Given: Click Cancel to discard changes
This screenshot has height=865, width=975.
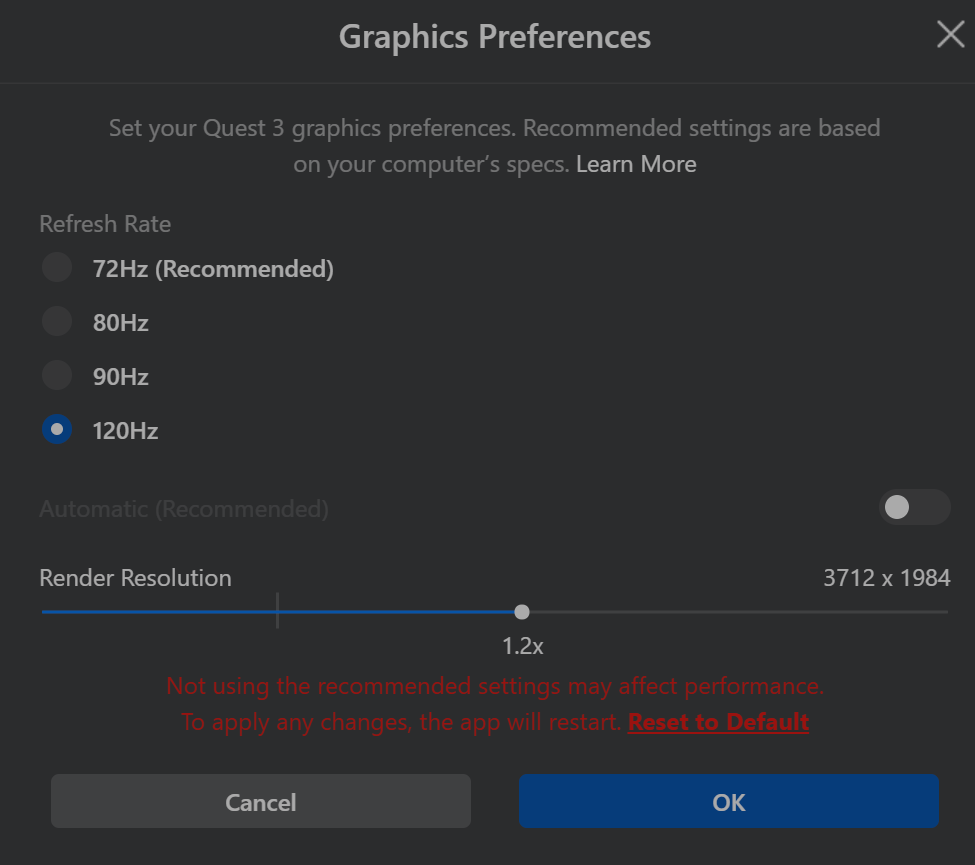Looking at the screenshot, I should pyautogui.click(x=260, y=801).
